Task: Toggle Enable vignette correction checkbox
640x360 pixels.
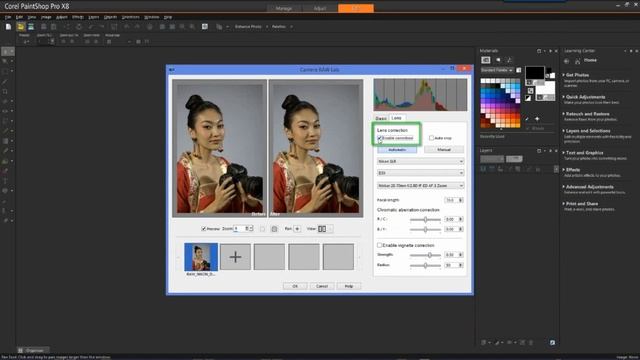Action: coord(380,245)
